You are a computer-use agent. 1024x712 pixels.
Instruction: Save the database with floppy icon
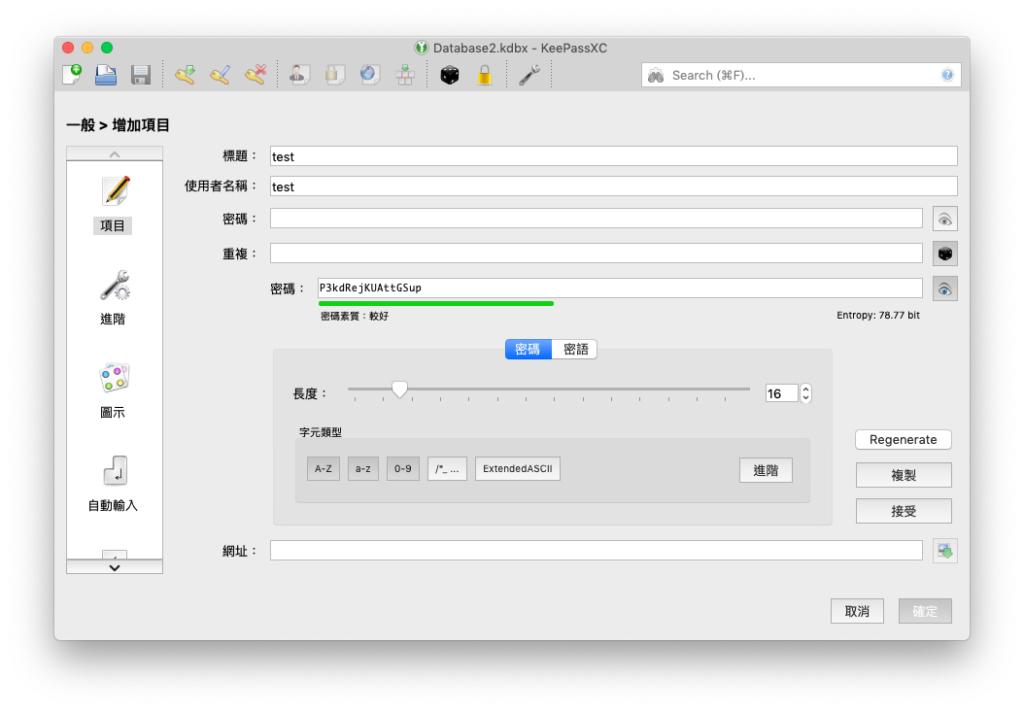[140, 74]
